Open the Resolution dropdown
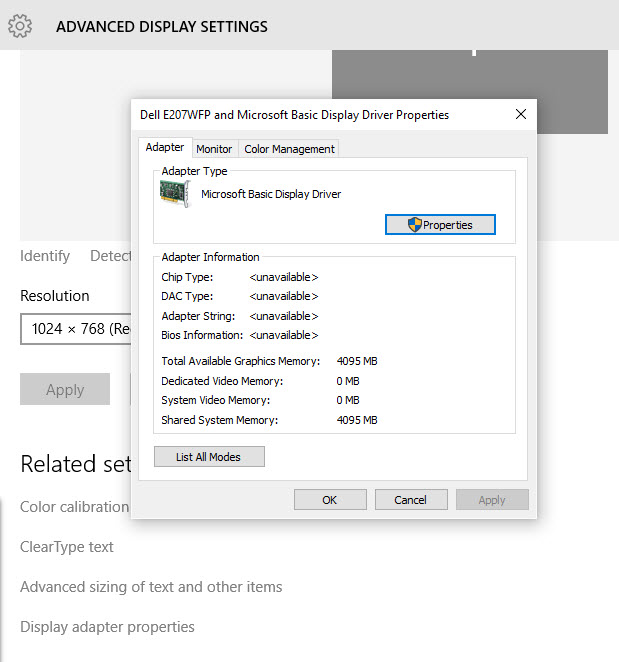The width and height of the screenshot is (619, 662). click(x=76, y=329)
